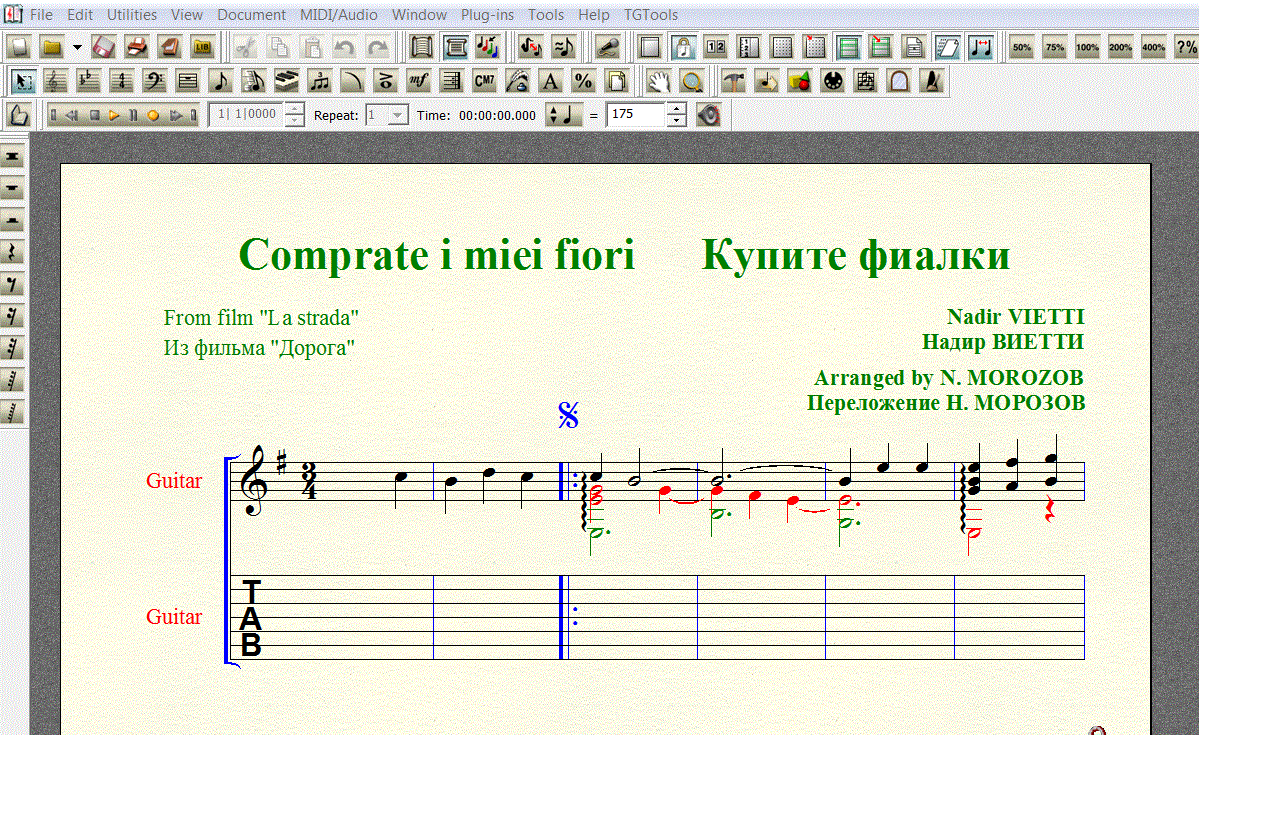Open the Repeat count dropdown
This screenshot has height=817, width=1274.
[397, 115]
